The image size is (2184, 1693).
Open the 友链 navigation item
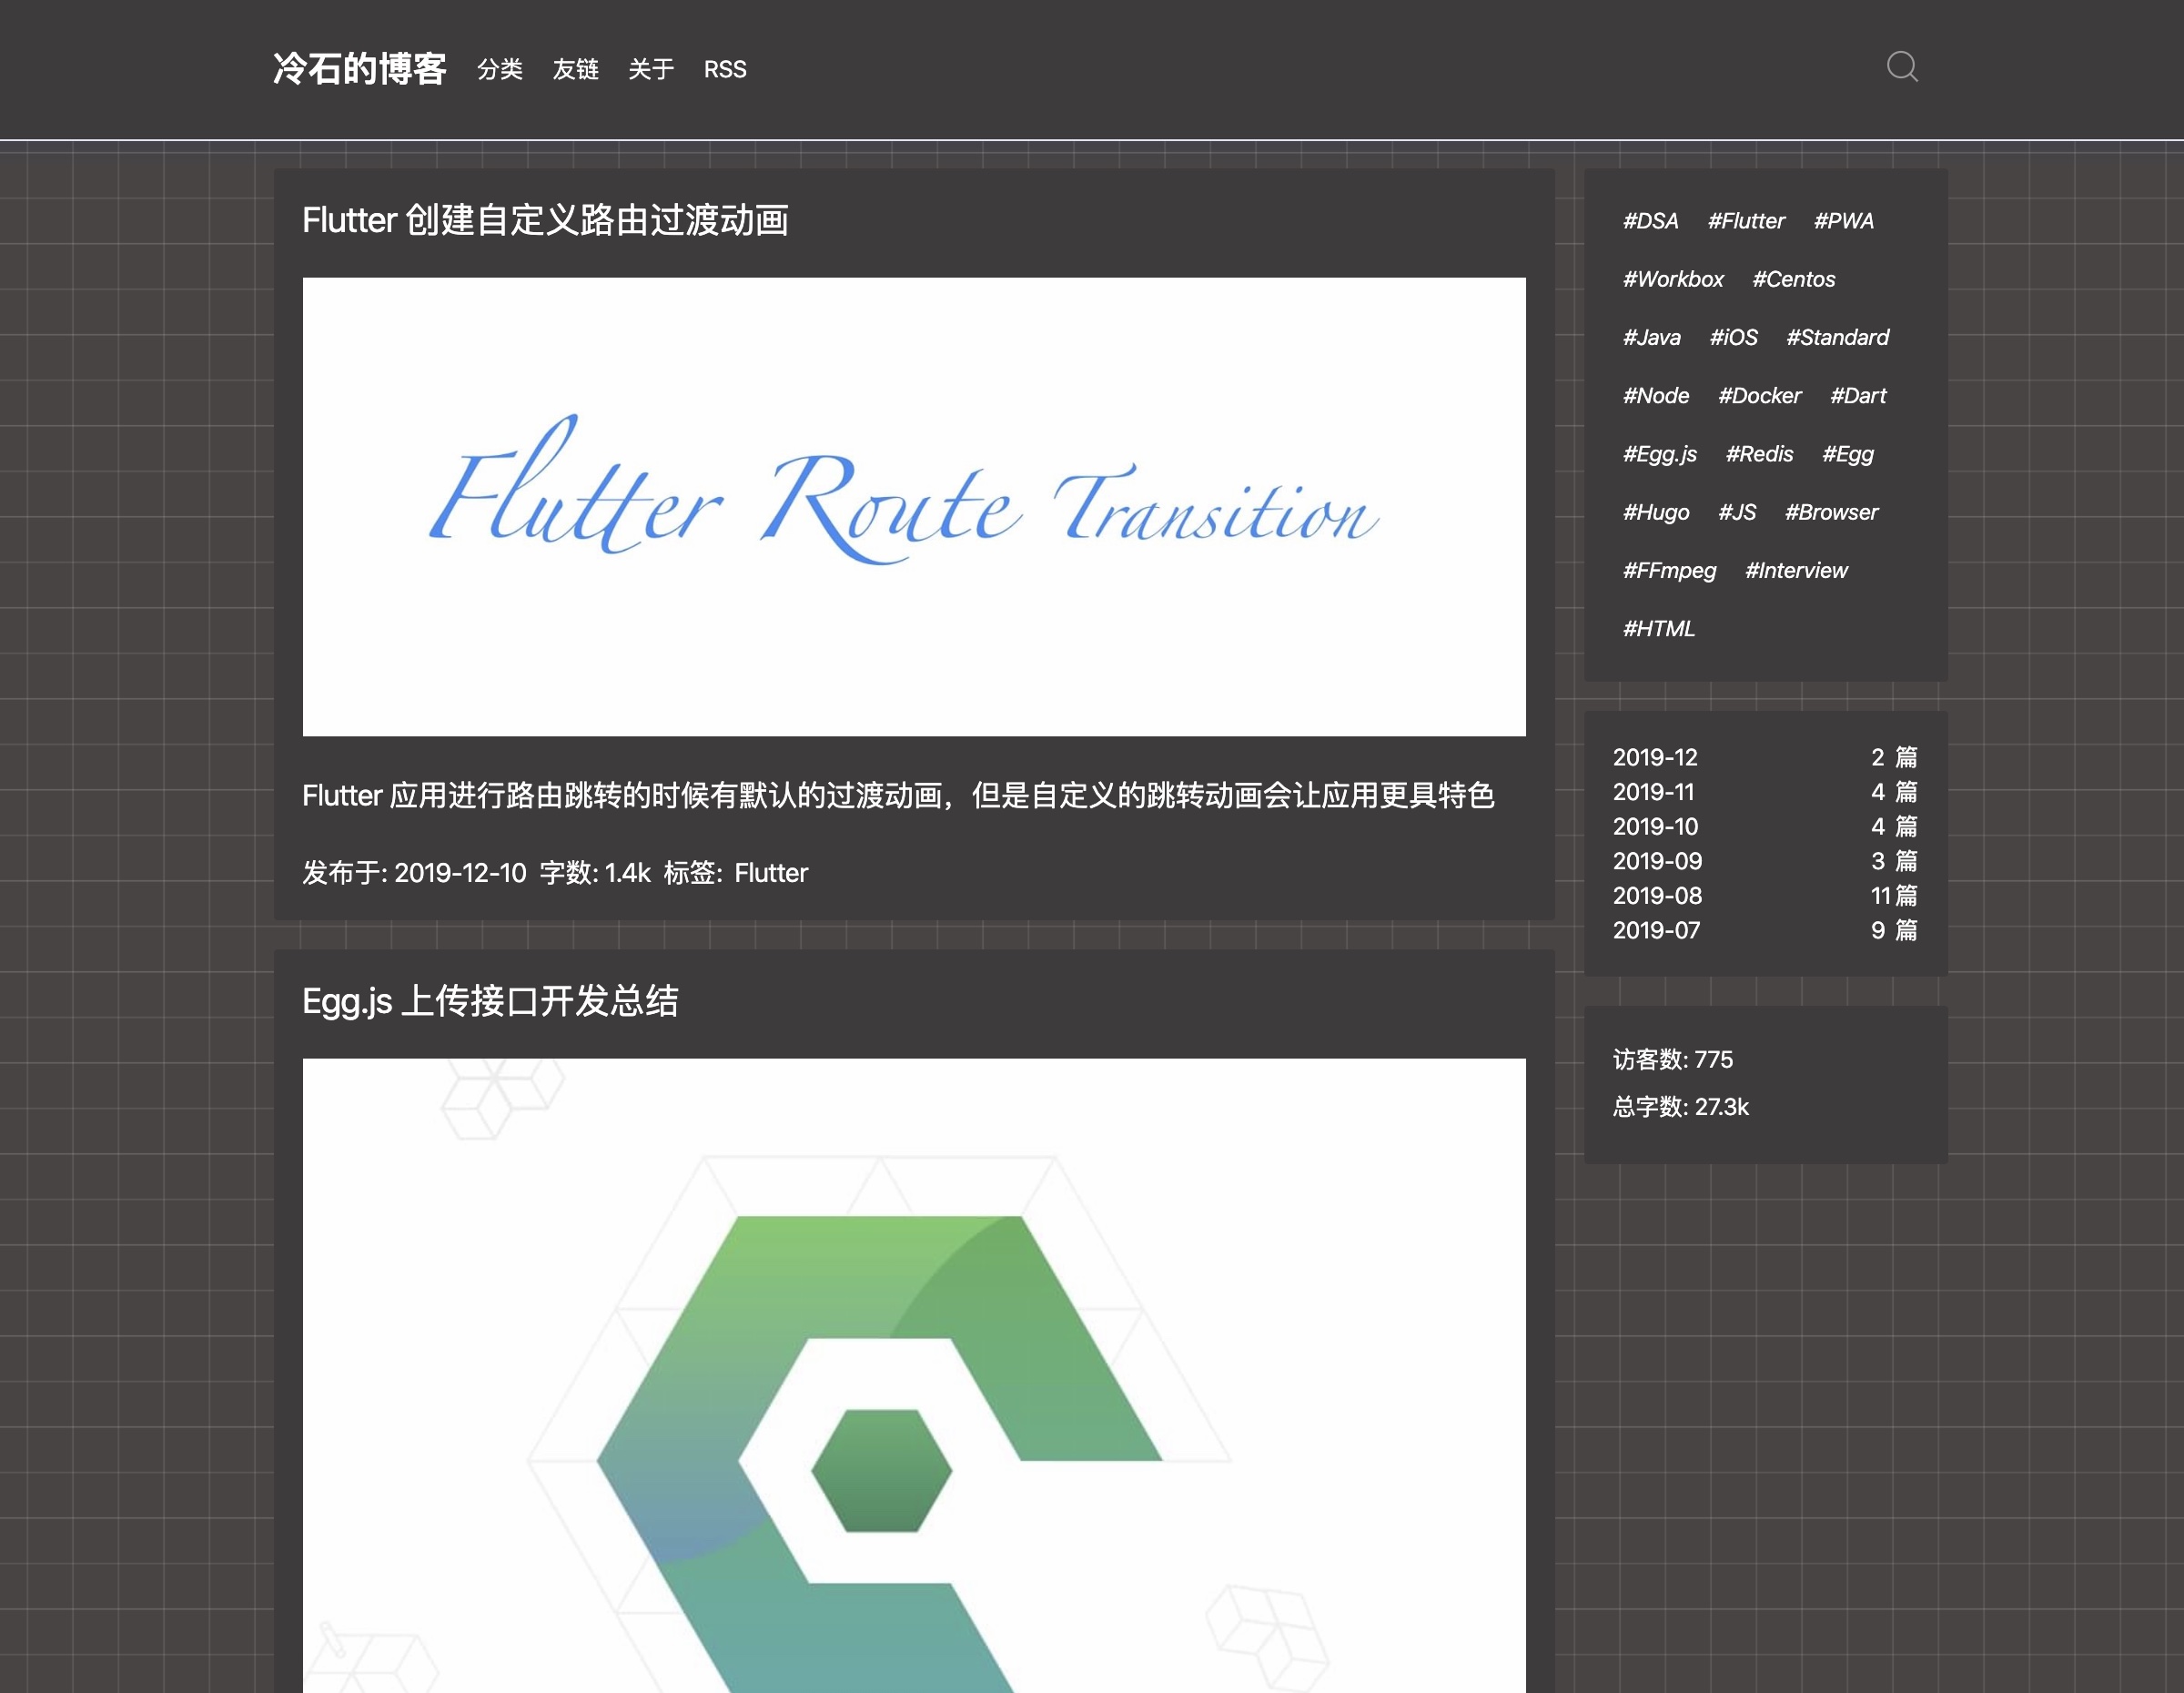[x=575, y=70]
